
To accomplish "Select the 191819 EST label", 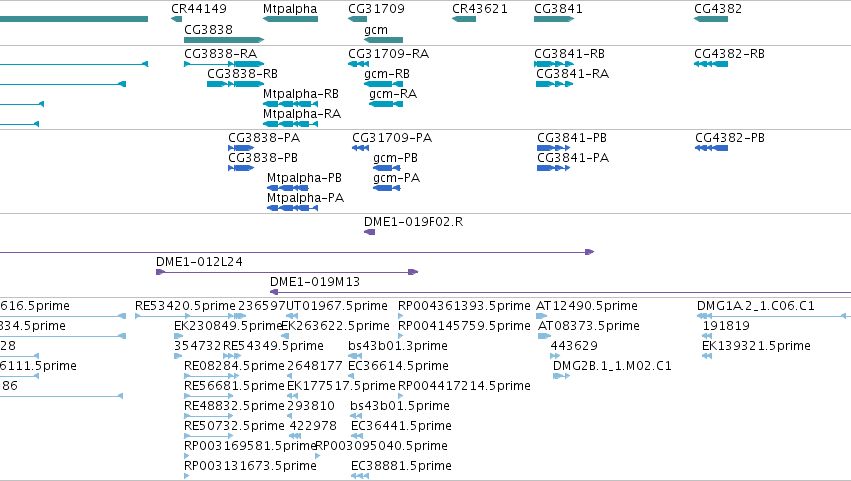I will click(726, 326).
